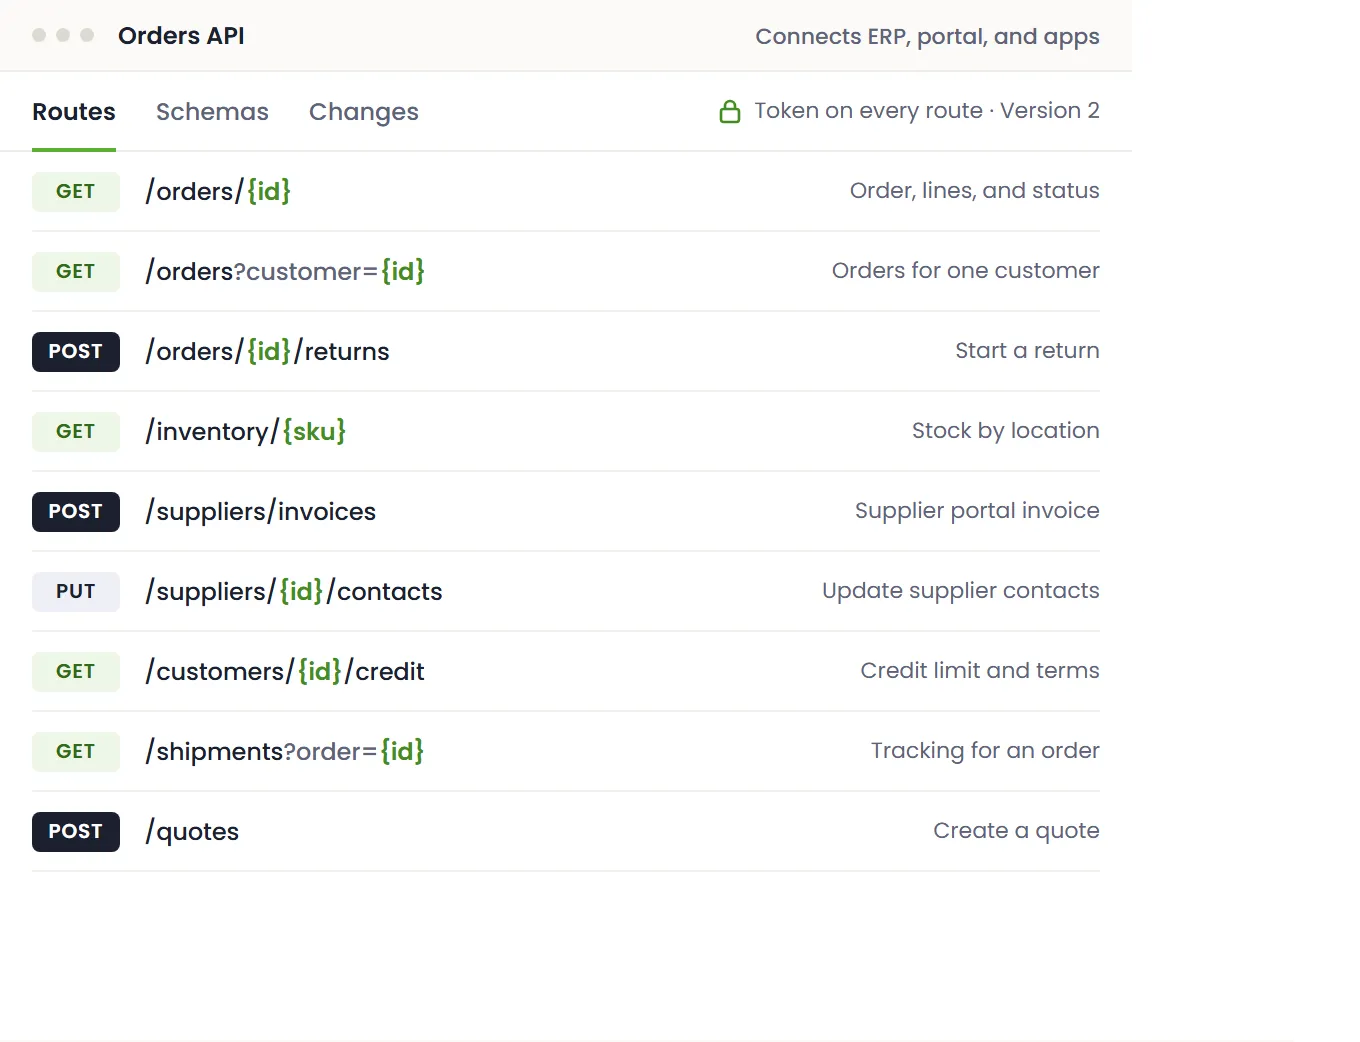The width and height of the screenshot is (1360, 1042).
Task: Click 'Credit limit and terms' description
Action: click(980, 671)
